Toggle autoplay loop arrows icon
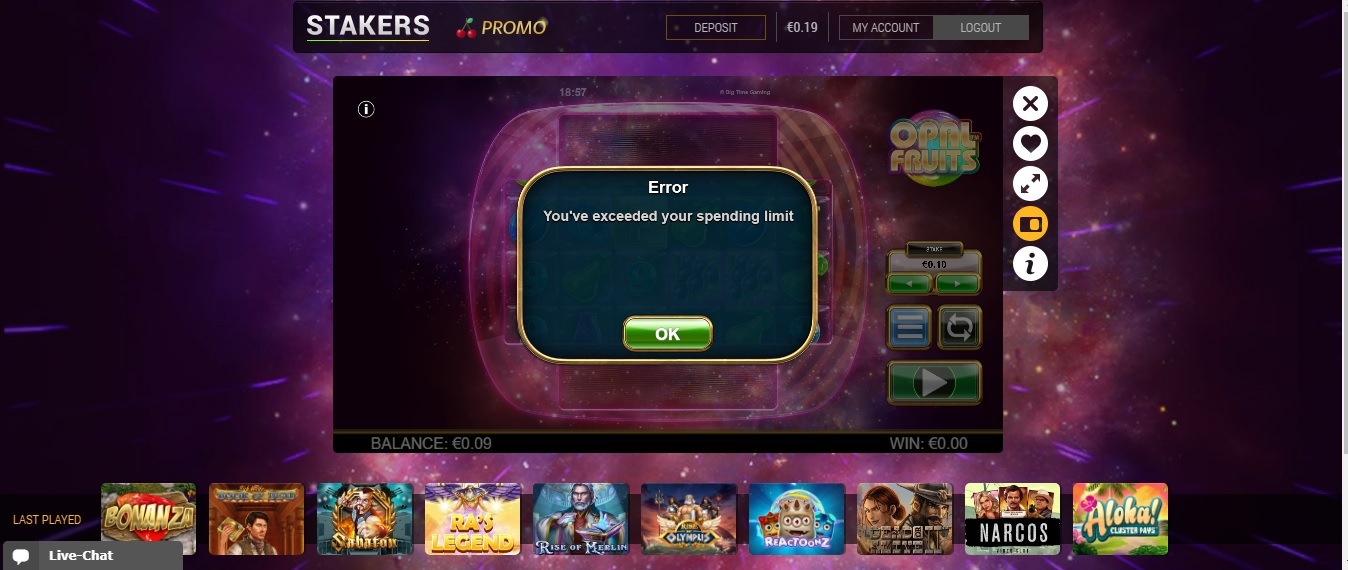The height and width of the screenshot is (570, 1348). (960, 327)
